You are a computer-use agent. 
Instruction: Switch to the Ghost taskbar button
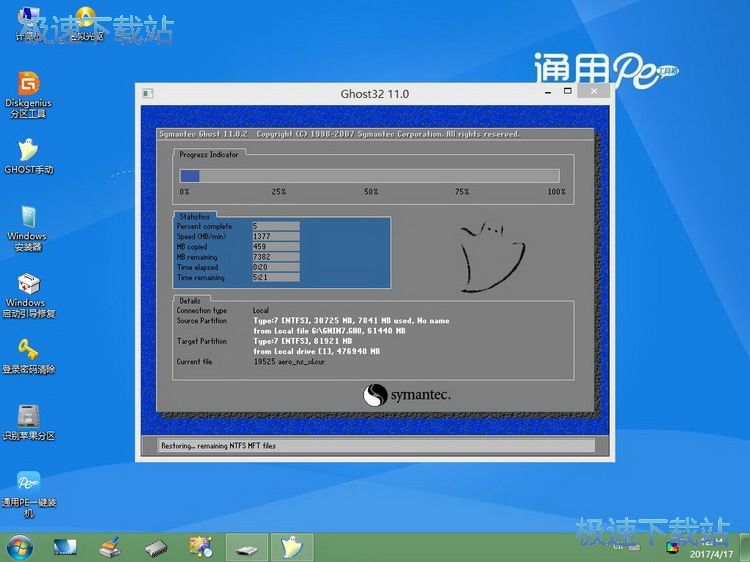click(x=292, y=548)
